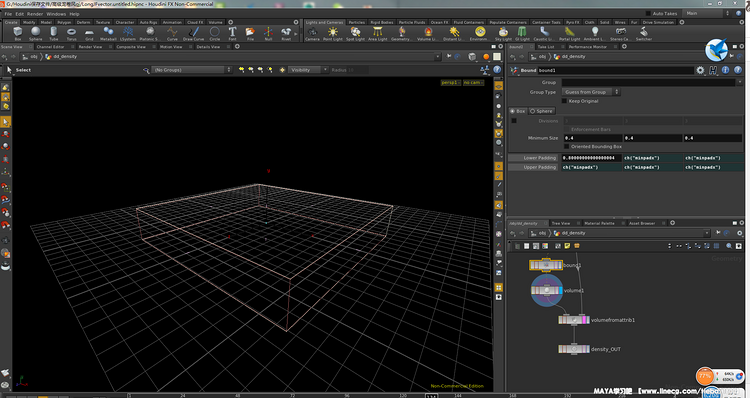Screen dimensions: 750x398
Task: Open the parameter gear menu for bound1
Action: 700,70
